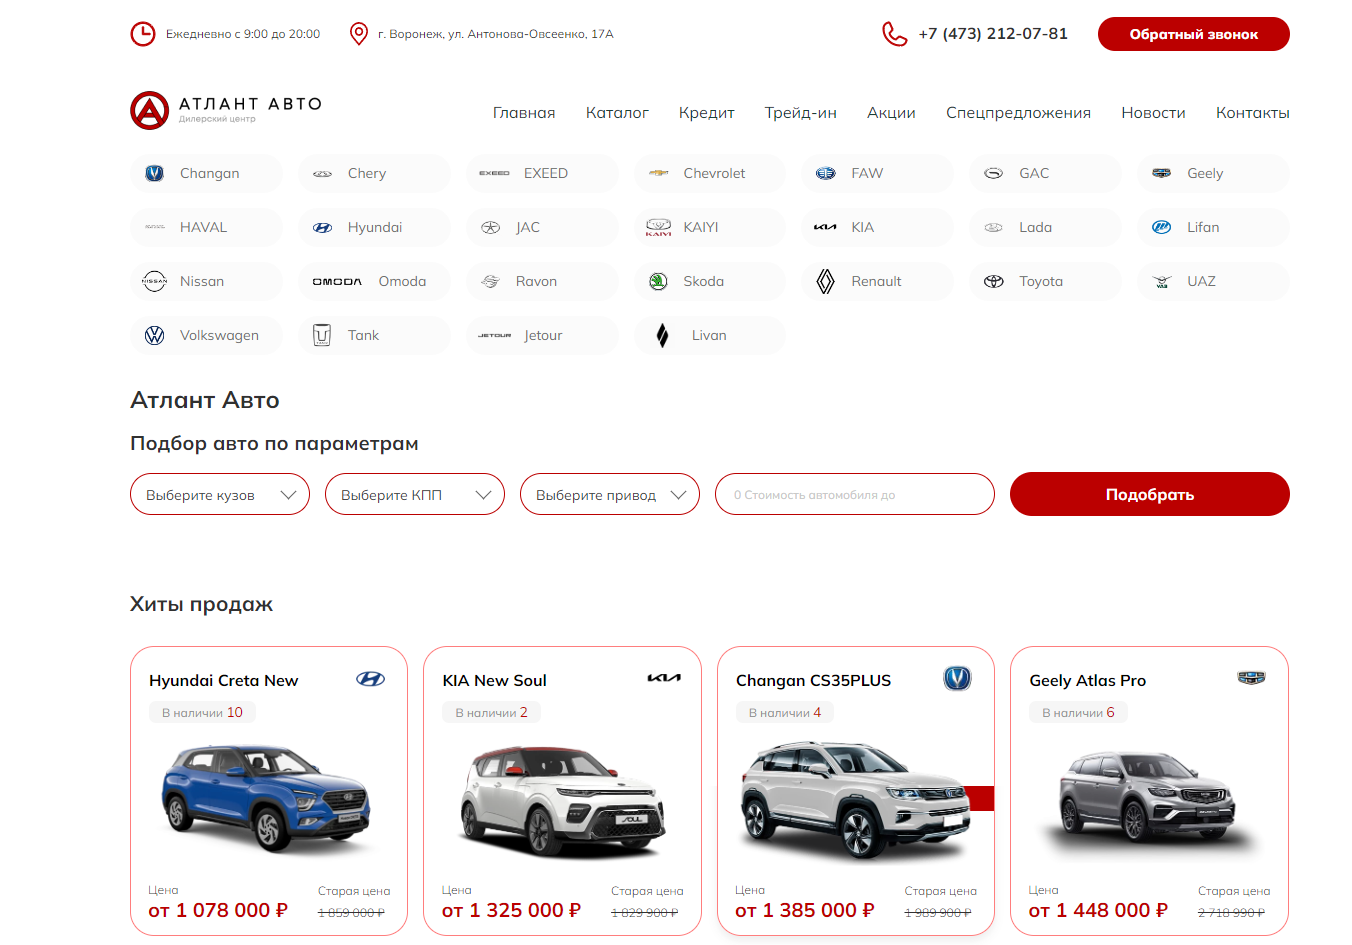Screen dimensions: 1352x945
Task: Open the 'Выберите КПП' transmission dropdown
Action: coord(415,494)
